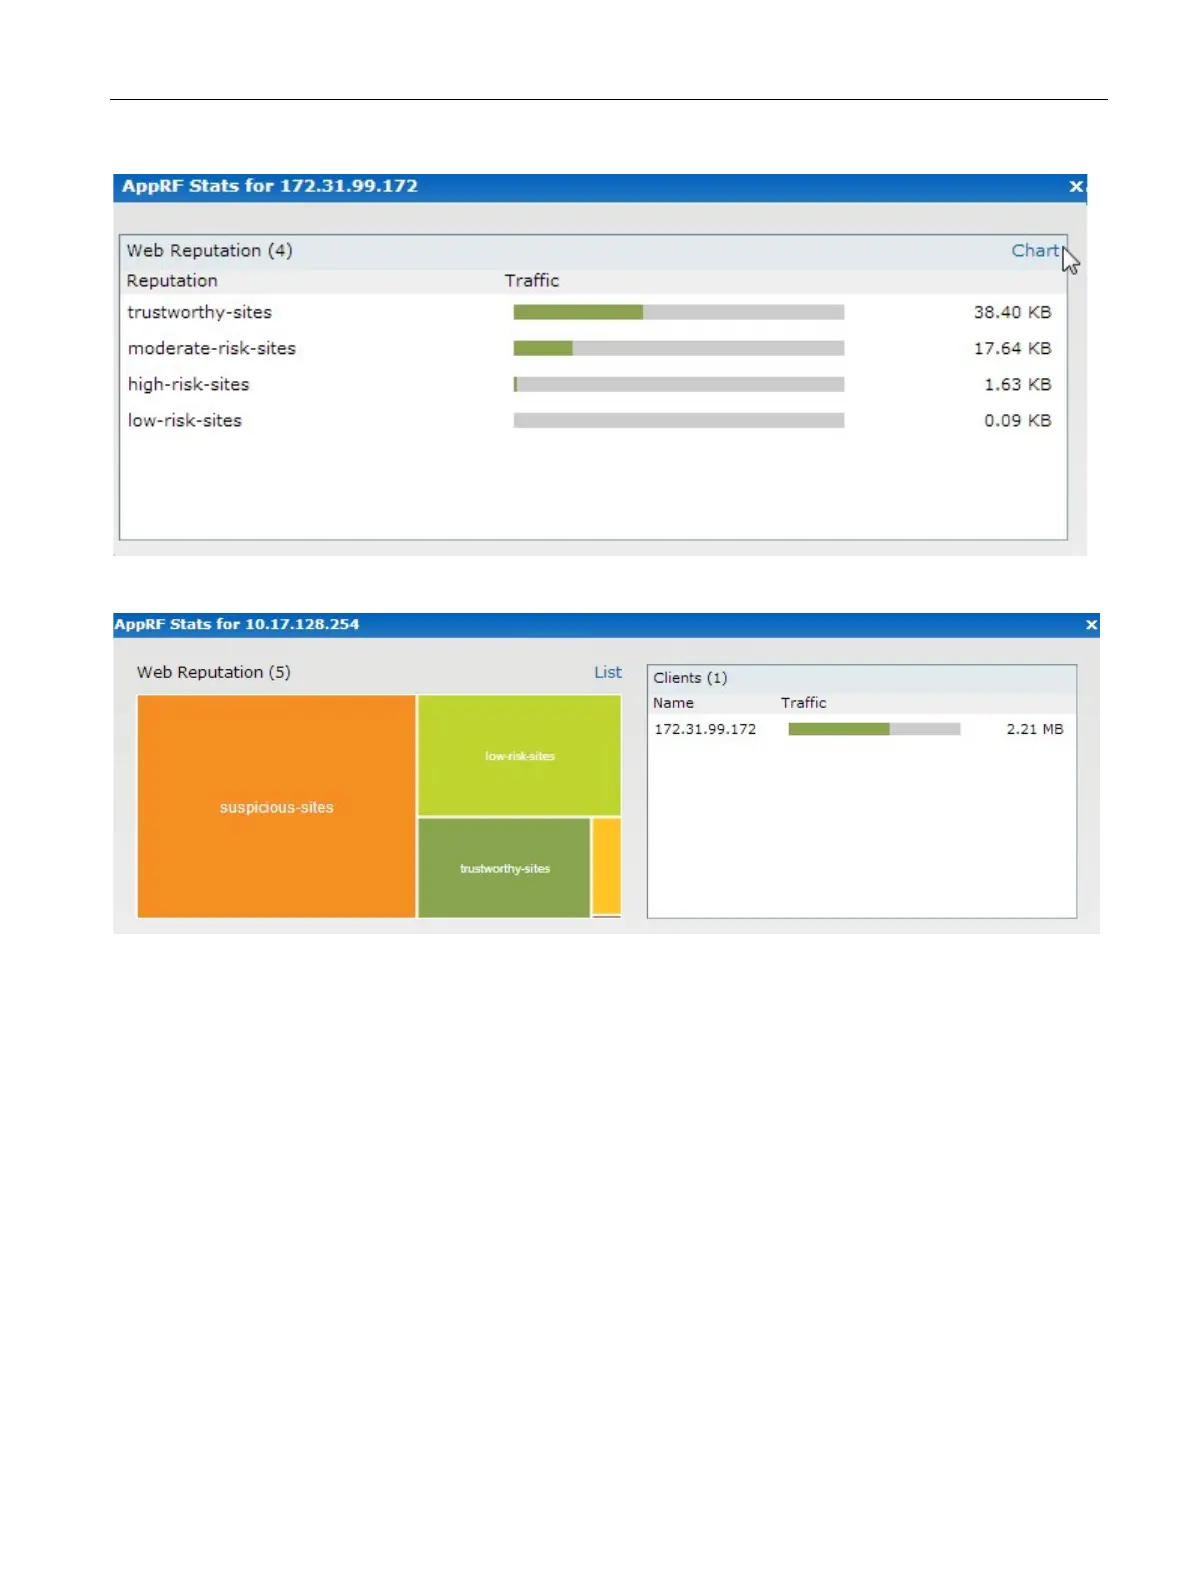Image resolution: width=1191 pixels, height=1587 pixels.
Task: Click the 38.40 KB traffic value
Action: click(x=1012, y=312)
